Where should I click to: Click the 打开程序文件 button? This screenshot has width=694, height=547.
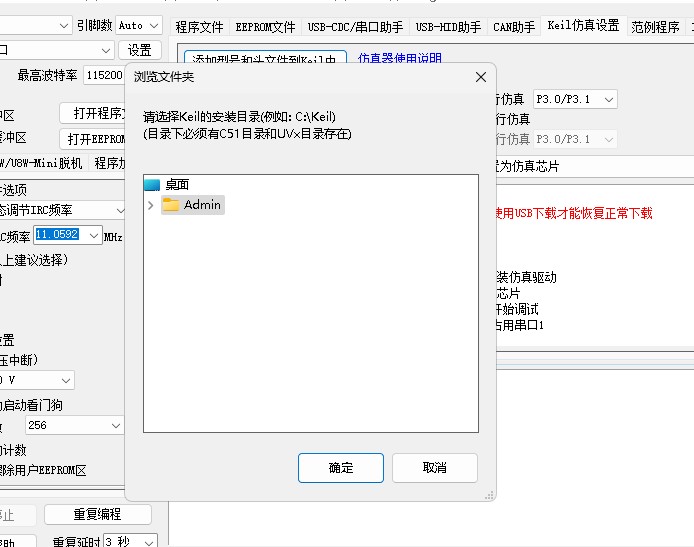[93, 113]
